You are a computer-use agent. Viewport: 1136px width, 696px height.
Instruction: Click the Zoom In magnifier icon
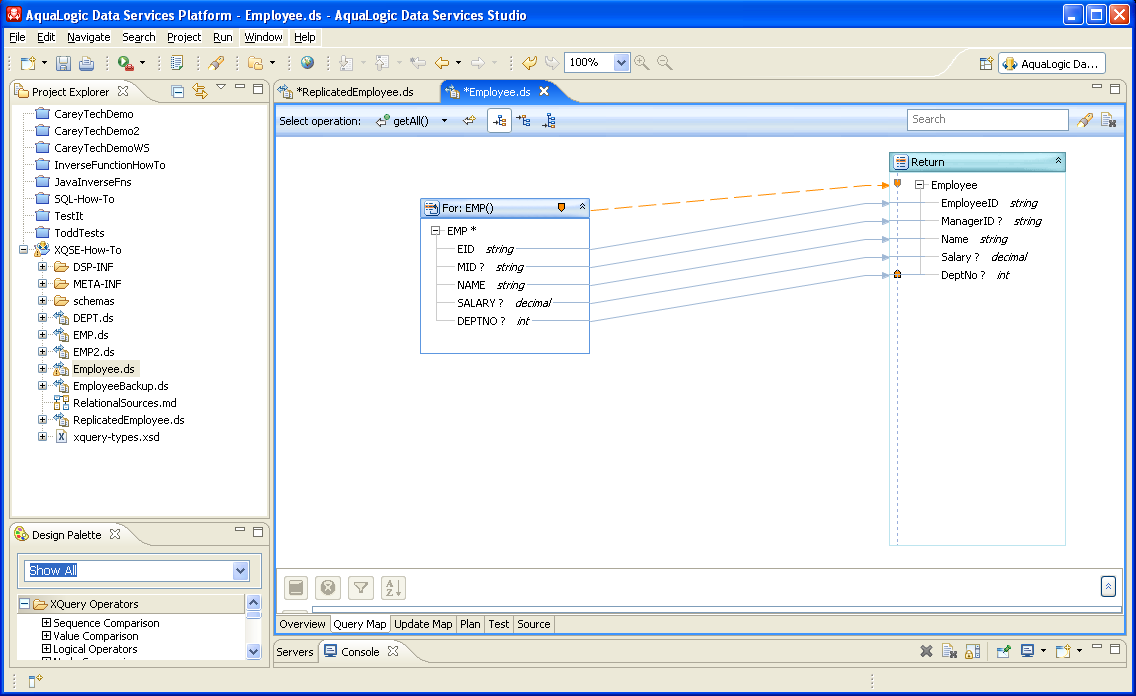pos(641,63)
